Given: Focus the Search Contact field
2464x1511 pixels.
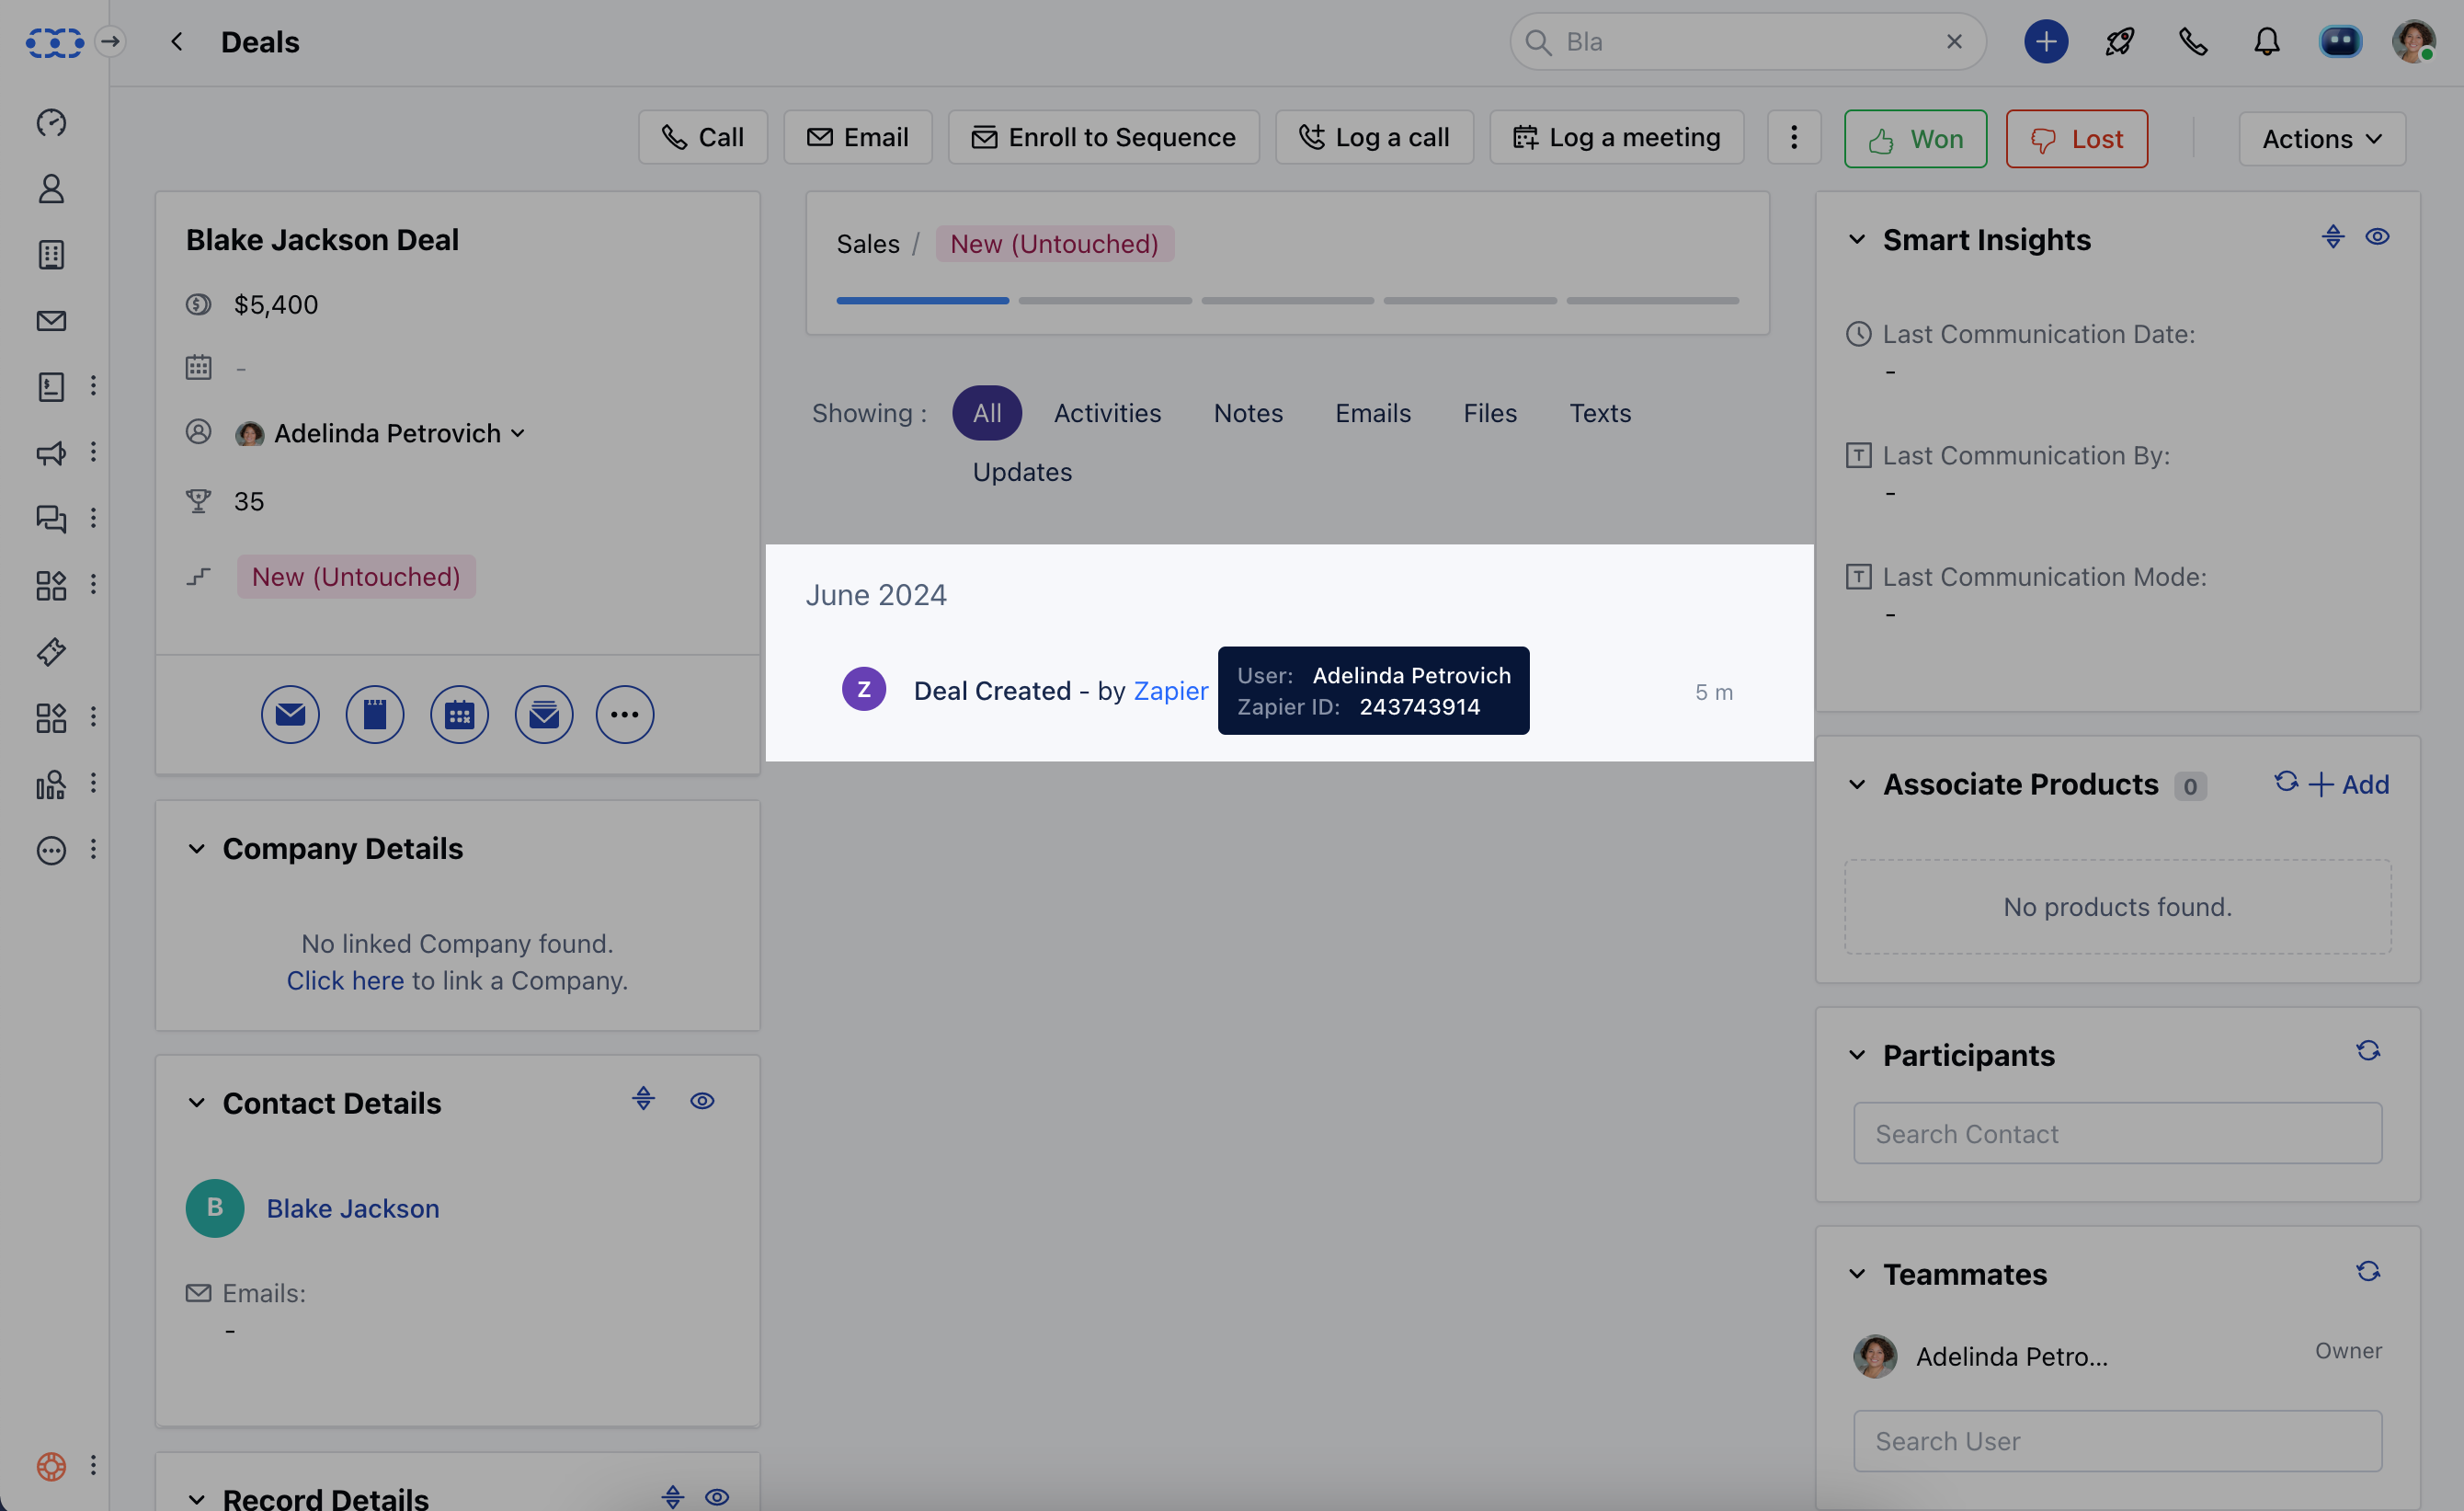Looking at the screenshot, I should (2117, 1133).
